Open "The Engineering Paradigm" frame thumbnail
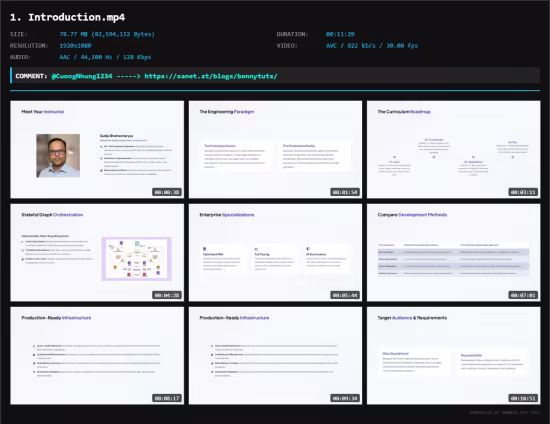This screenshot has width=550, height=424. tap(275, 149)
